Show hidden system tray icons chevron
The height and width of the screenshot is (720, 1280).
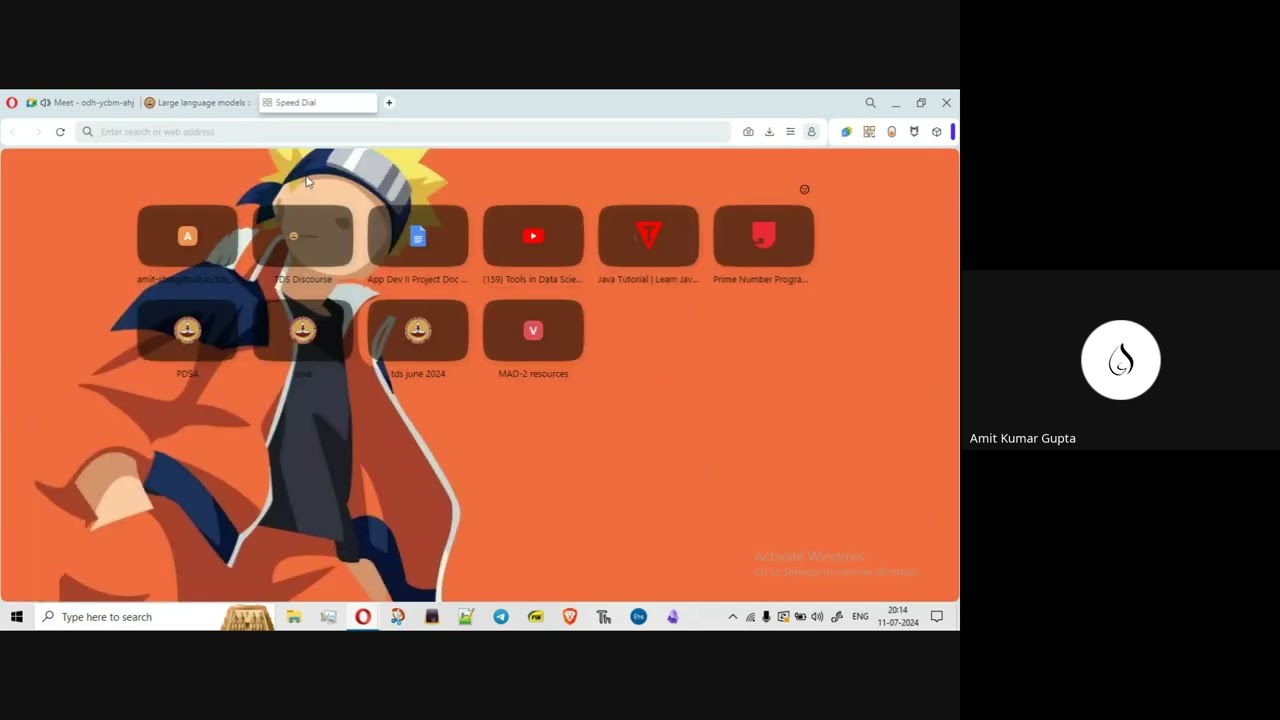click(733, 617)
